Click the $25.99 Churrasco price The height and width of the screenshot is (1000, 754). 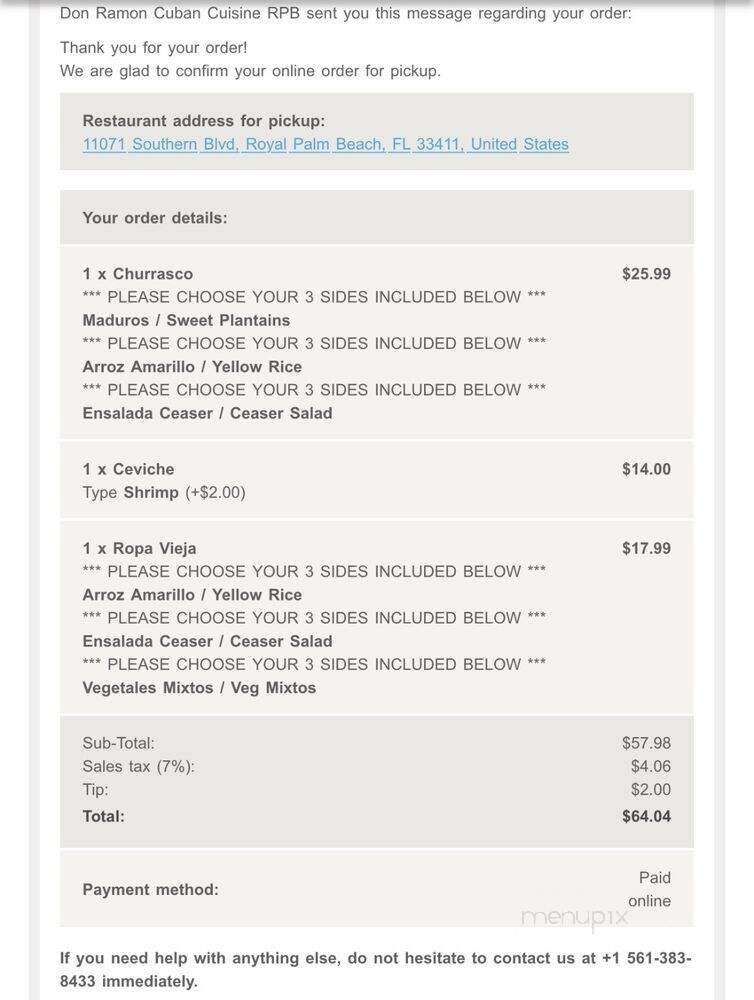646,274
